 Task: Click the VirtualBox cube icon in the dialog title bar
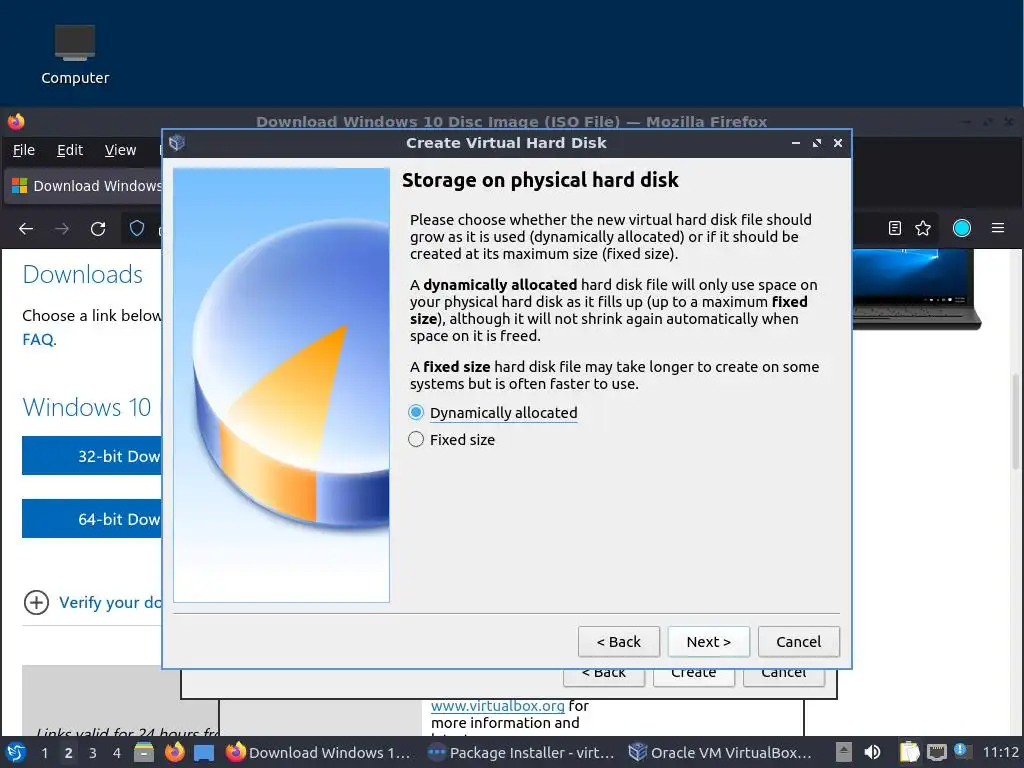click(x=177, y=143)
